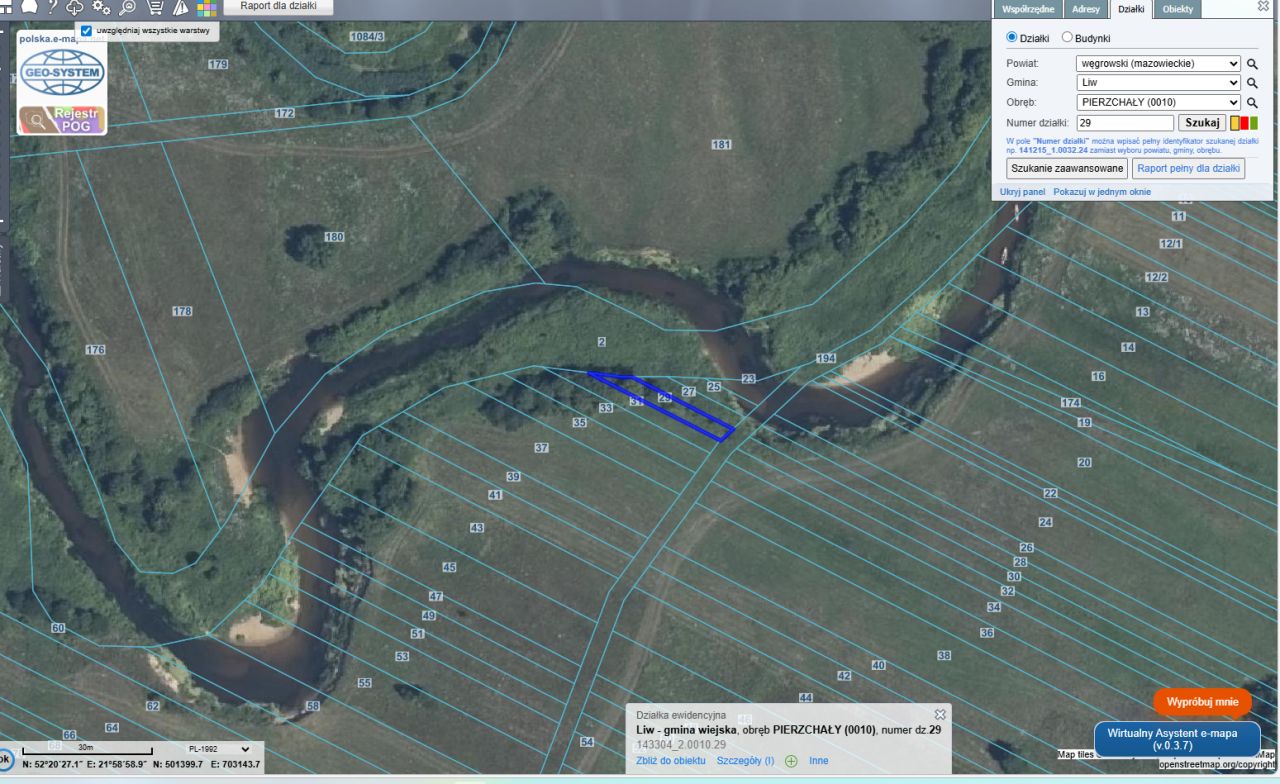Click the Zbliż do obiektu link
The height and width of the screenshot is (784, 1280).
pyautogui.click(x=671, y=761)
